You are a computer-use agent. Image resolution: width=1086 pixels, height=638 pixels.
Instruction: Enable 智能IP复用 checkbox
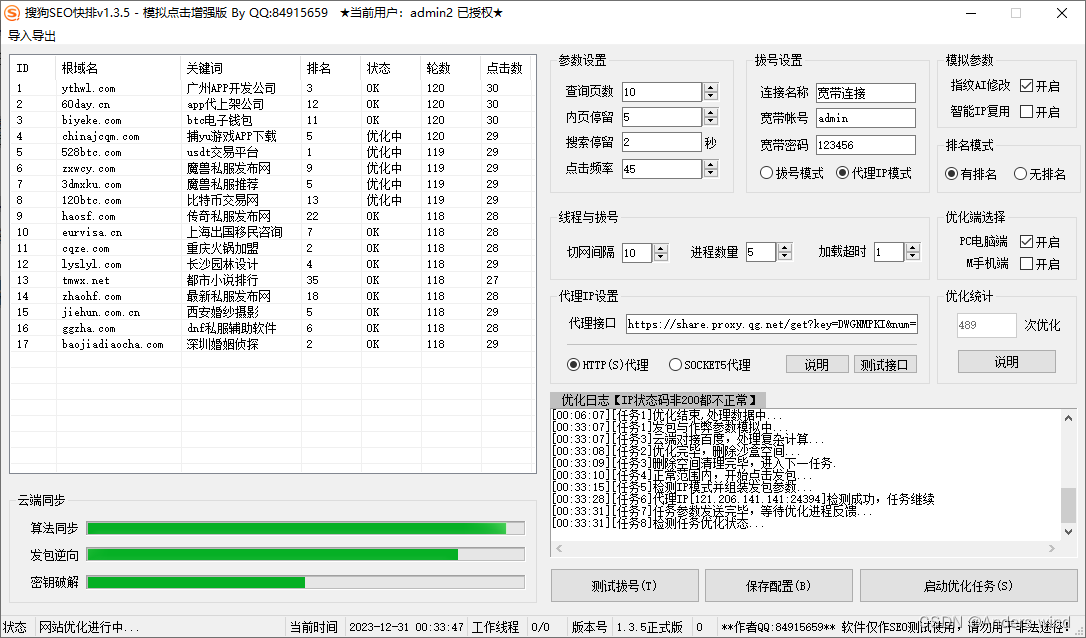click(1026, 112)
